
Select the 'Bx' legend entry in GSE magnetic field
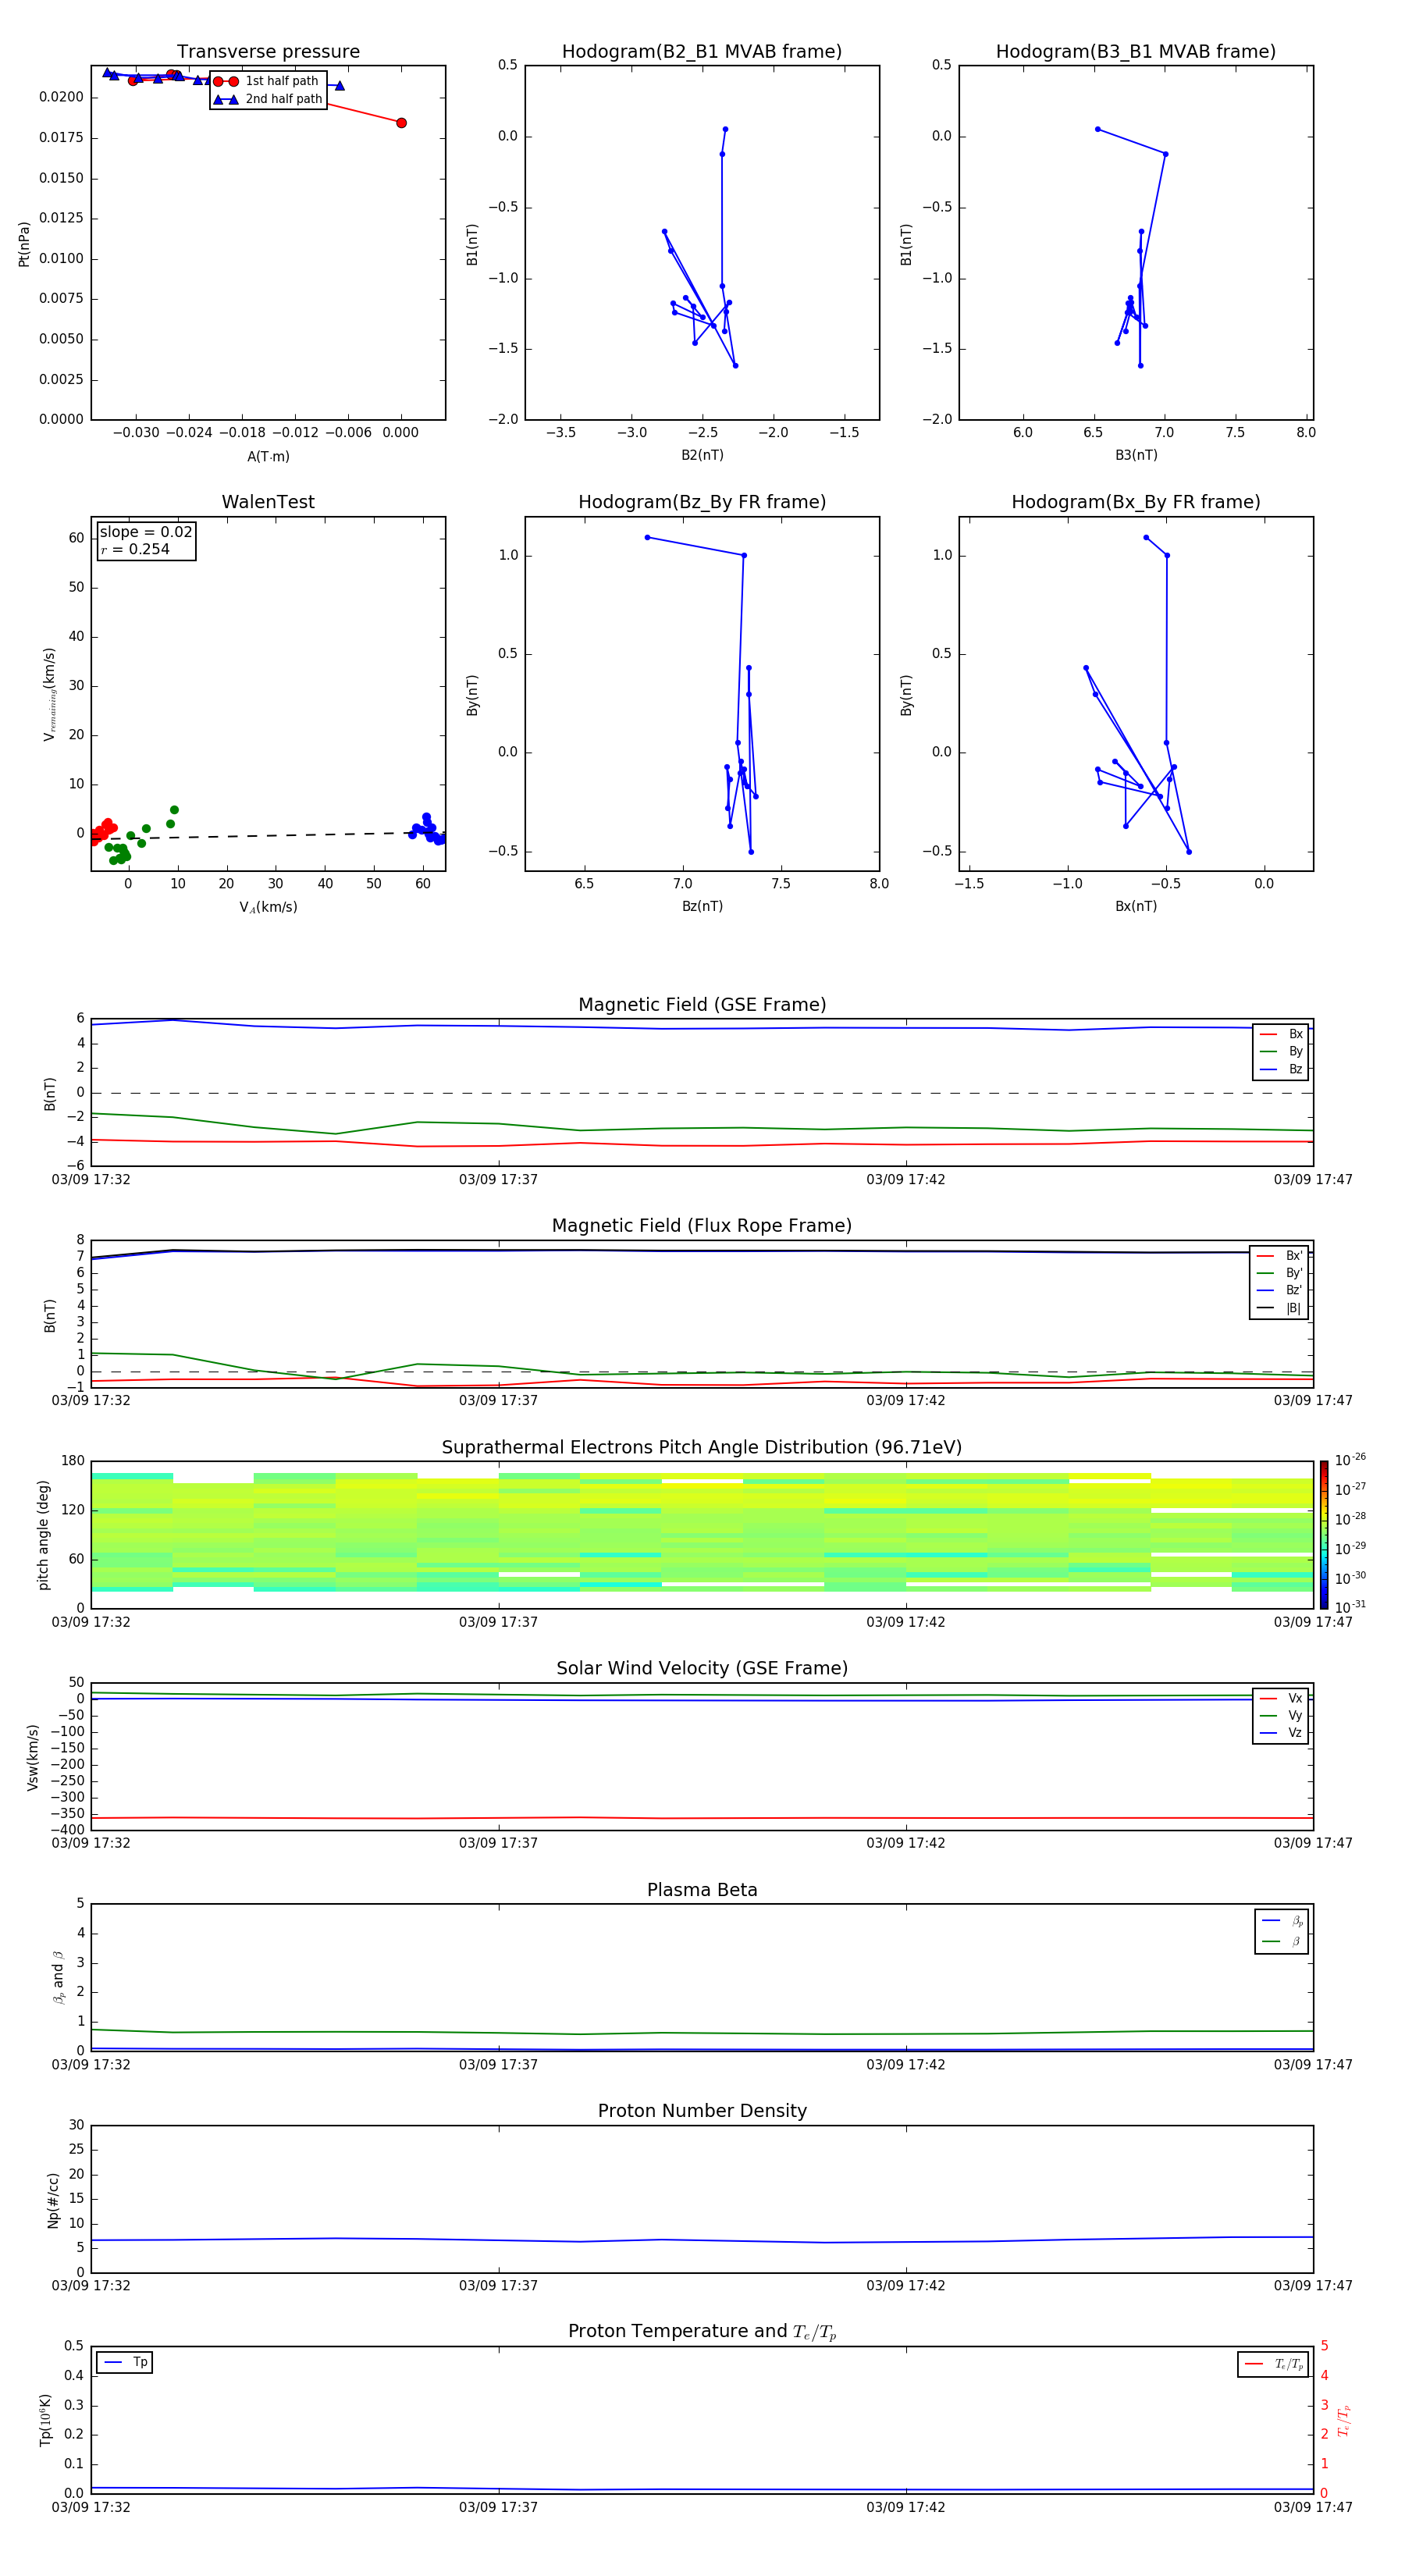[x=1281, y=1034]
